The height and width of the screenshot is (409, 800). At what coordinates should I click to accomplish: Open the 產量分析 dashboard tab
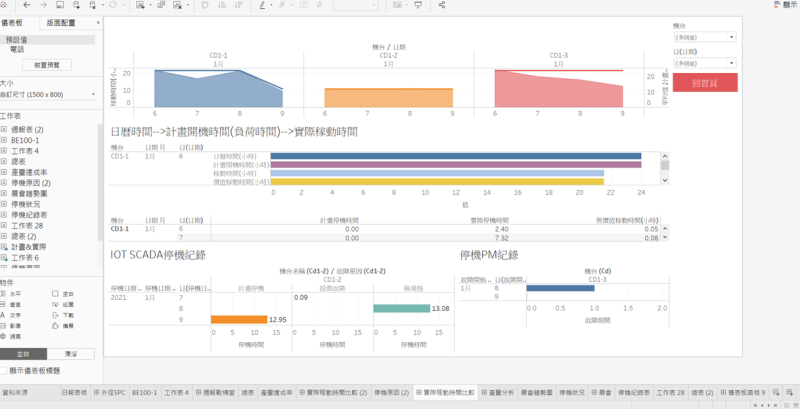497,393
